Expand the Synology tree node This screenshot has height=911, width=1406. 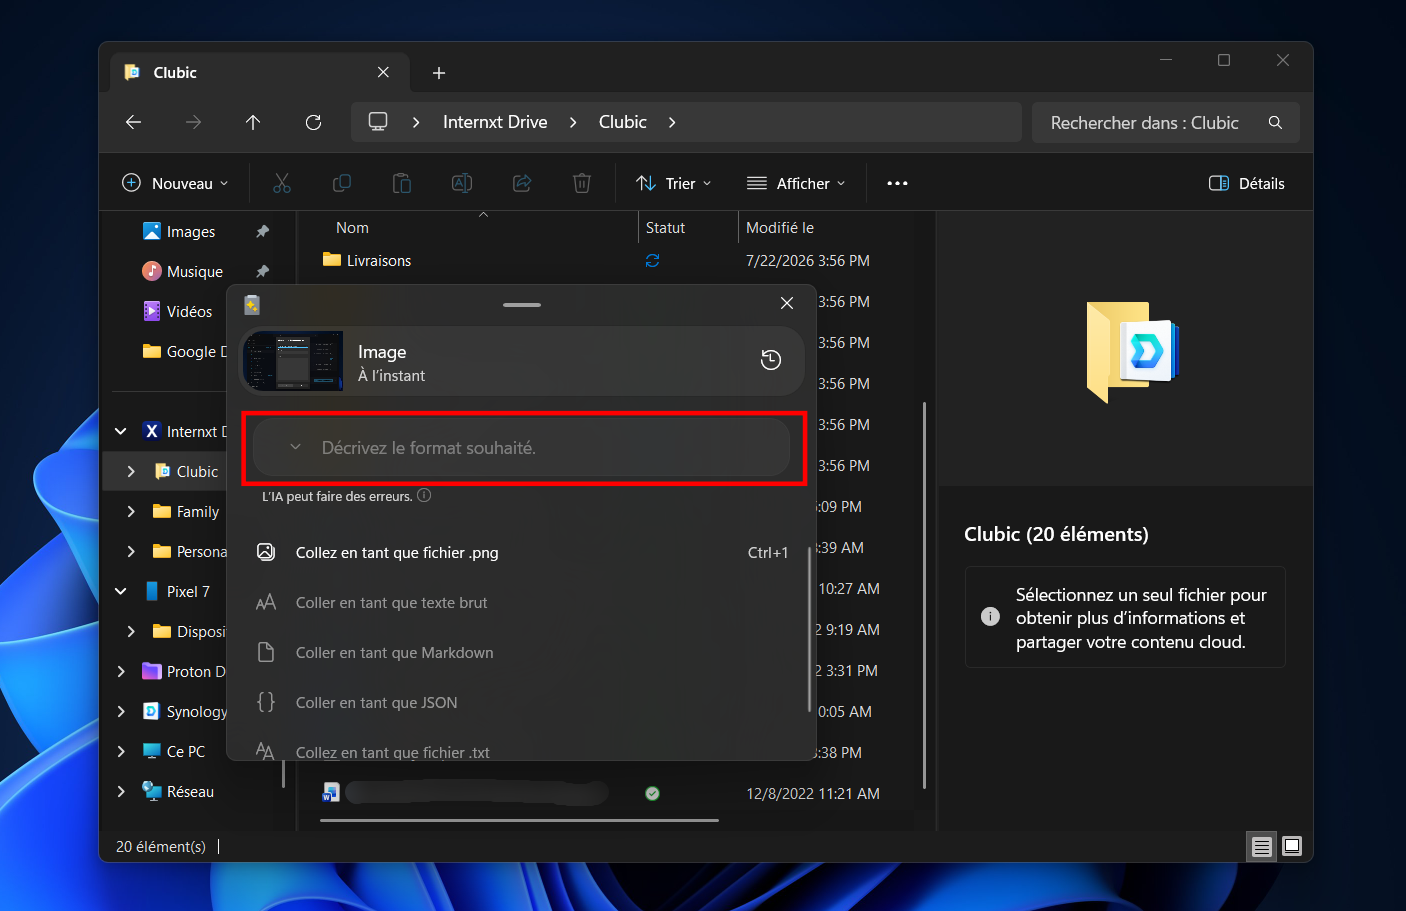coord(121,711)
